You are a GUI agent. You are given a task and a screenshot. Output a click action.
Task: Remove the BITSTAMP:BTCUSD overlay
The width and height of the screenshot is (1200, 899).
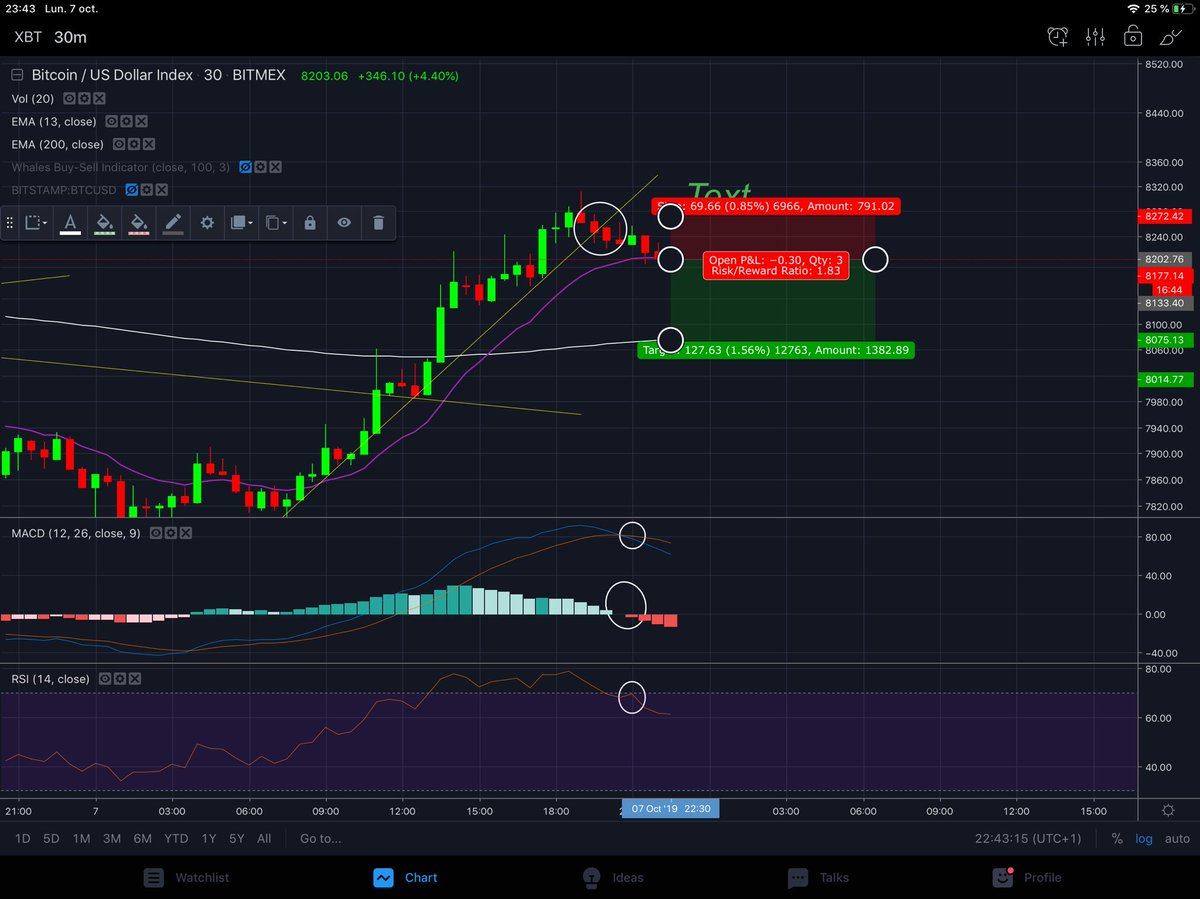(x=160, y=189)
